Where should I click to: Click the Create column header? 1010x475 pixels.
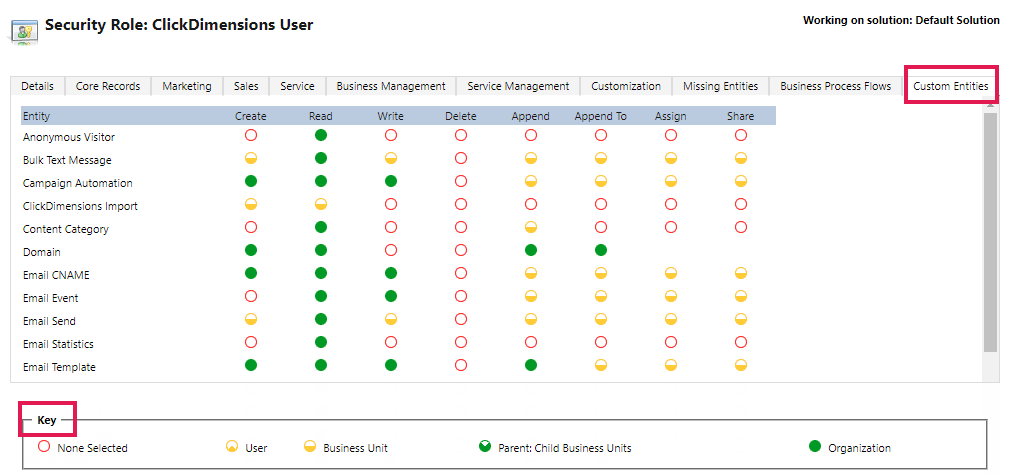coord(251,116)
